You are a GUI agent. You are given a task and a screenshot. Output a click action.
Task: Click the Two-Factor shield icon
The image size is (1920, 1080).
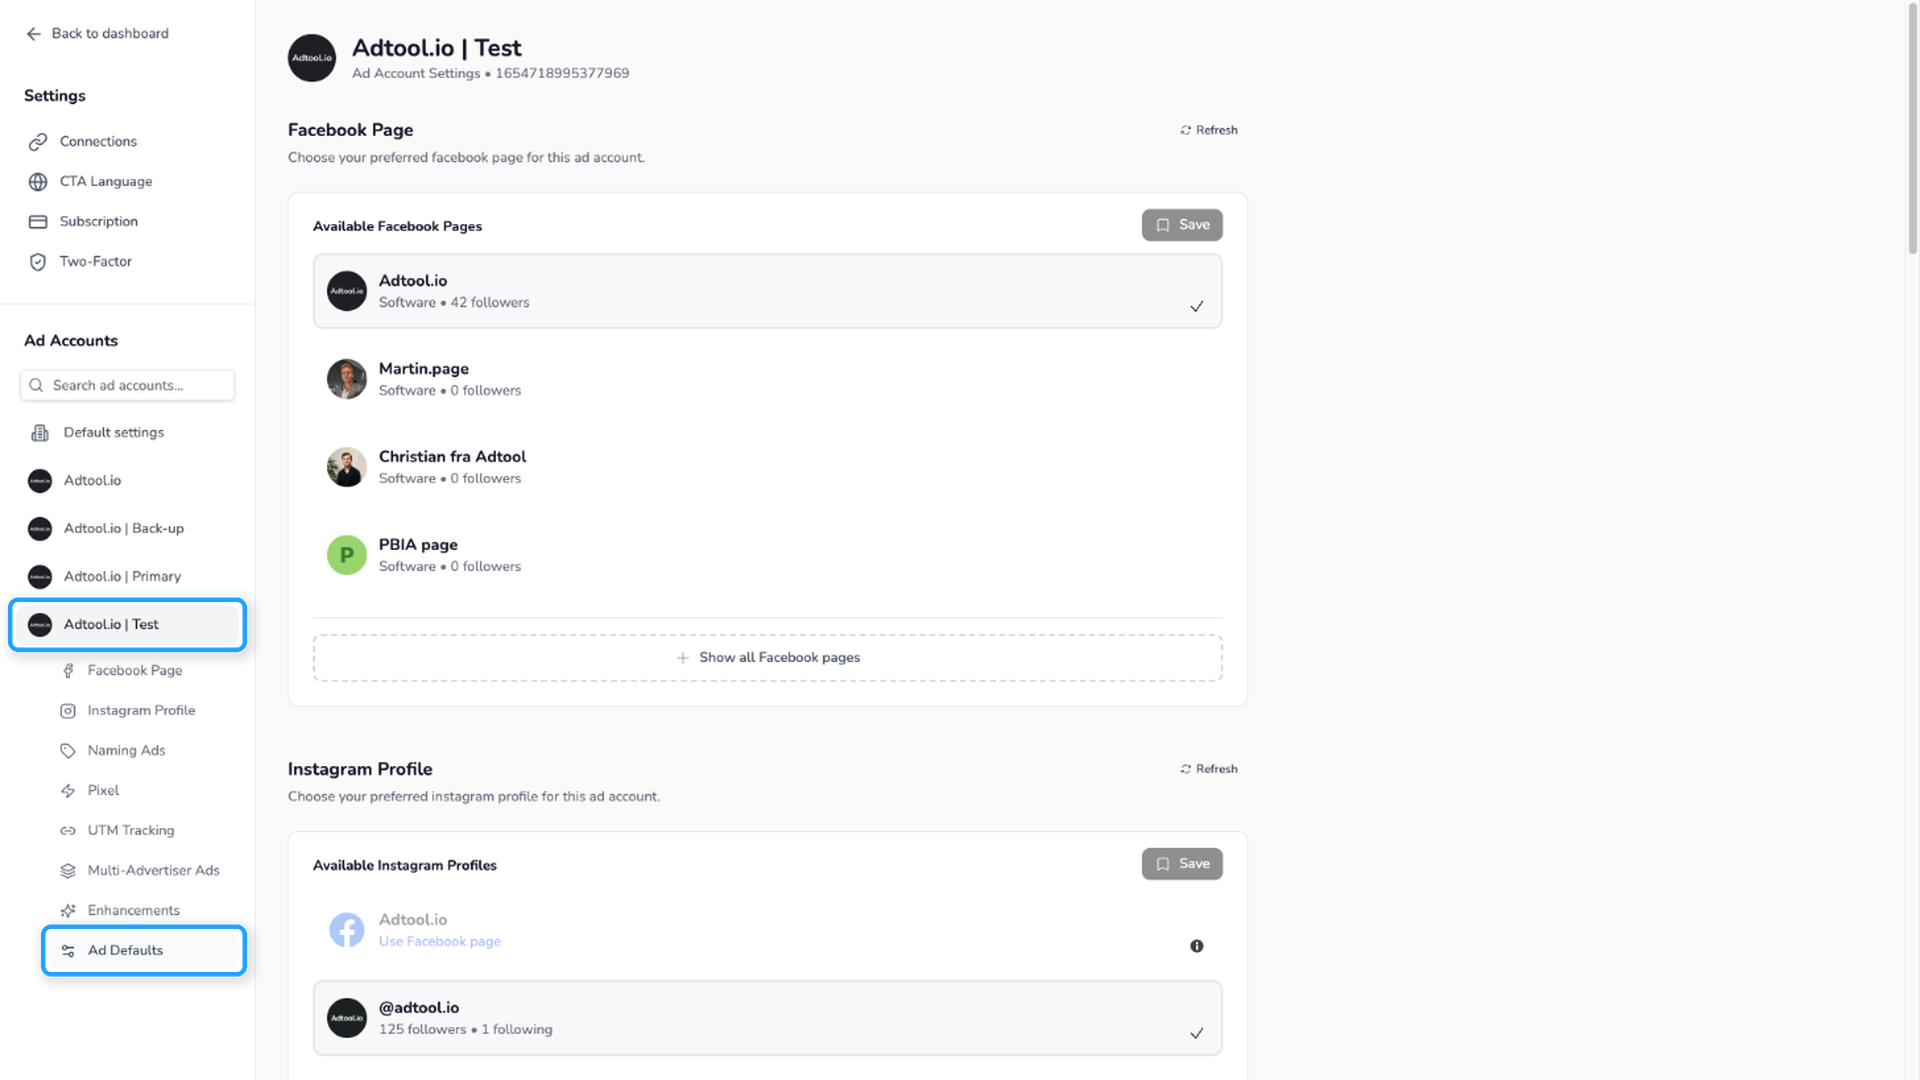pyautogui.click(x=38, y=262)
